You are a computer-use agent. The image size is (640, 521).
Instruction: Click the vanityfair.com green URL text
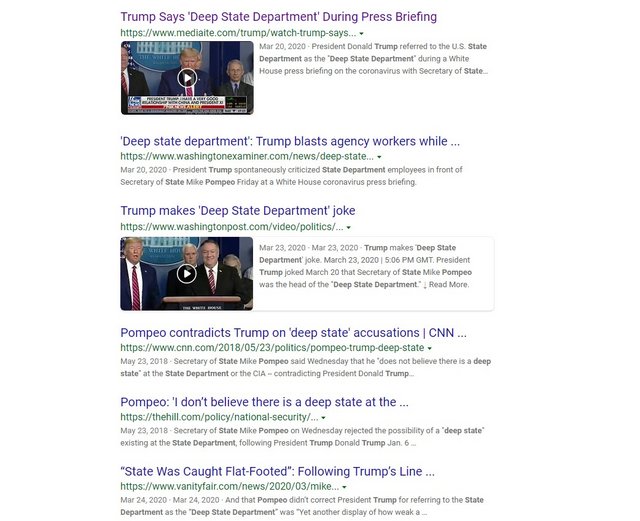pos(229,487)
